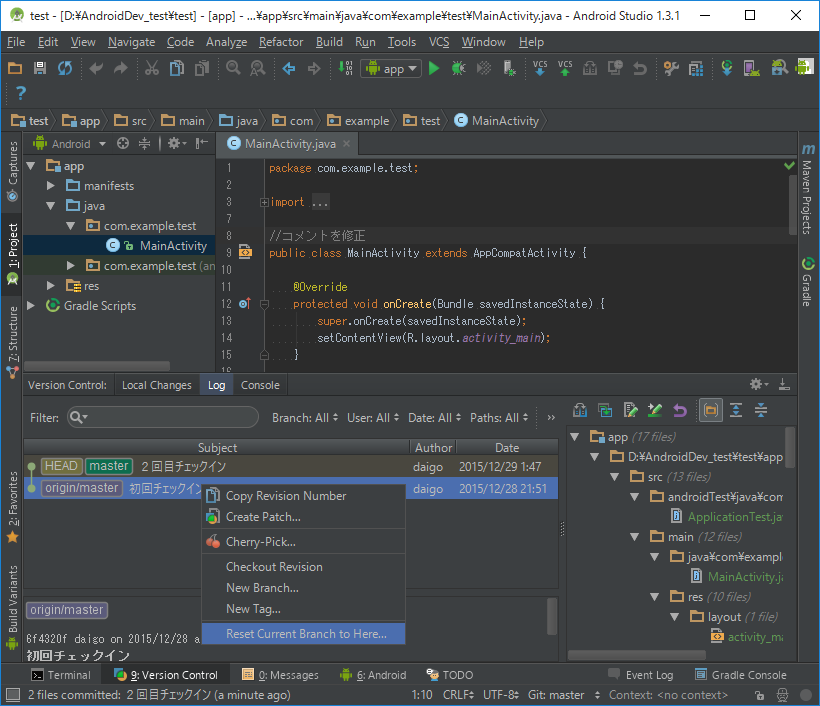
Task: Click the Cut scissors icon
Action: [x=152, y=68]
